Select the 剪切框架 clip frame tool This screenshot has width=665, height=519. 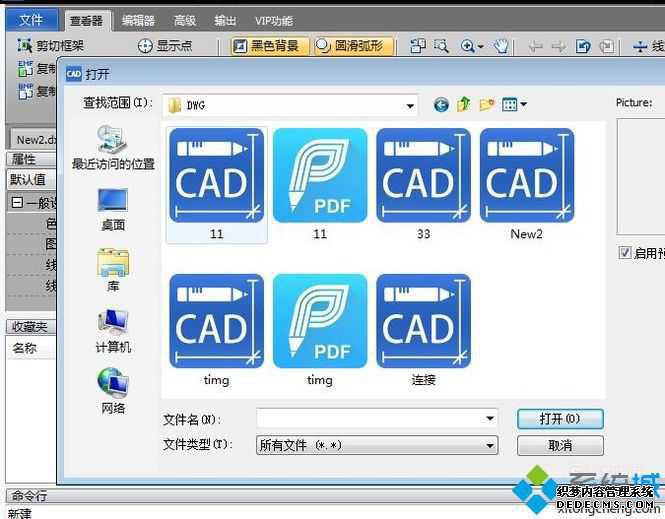point(51,45)
